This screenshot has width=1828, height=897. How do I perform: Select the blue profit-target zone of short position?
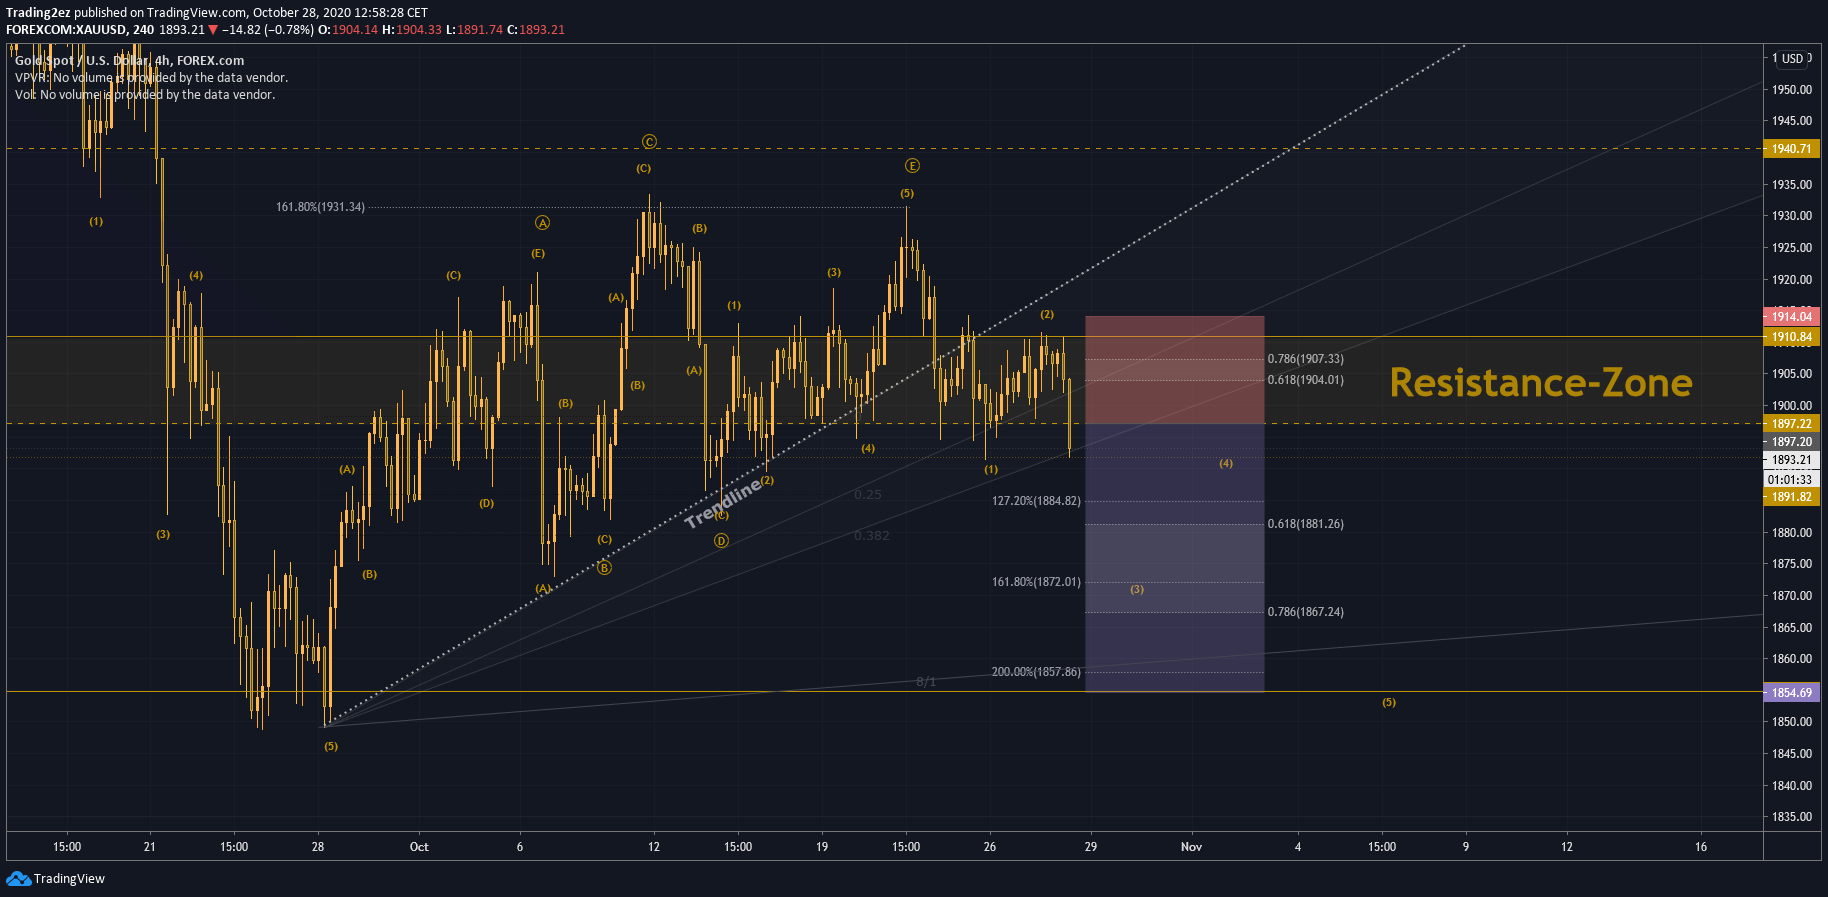(x=1174, y=558)
